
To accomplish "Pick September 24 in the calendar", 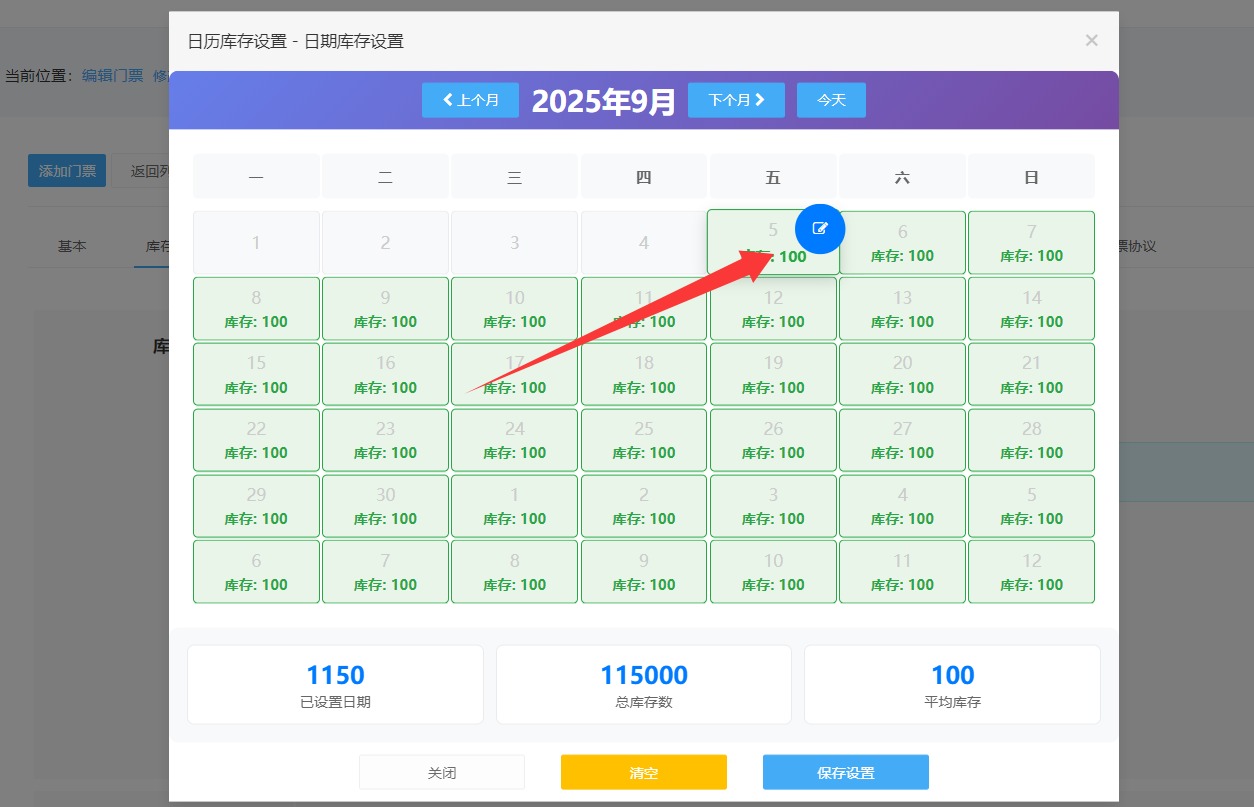I will pos(514,440).
